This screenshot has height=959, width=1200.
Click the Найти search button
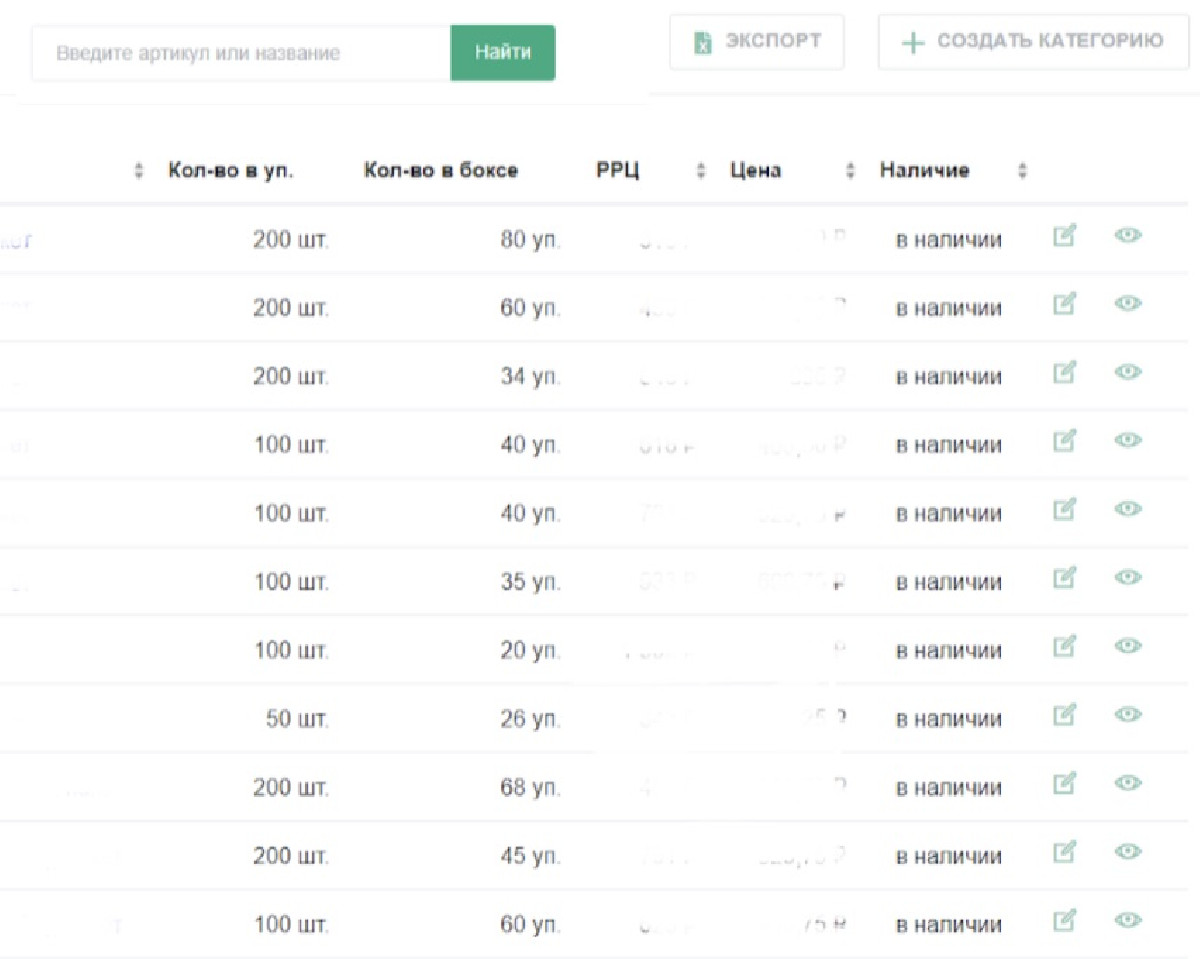pos(503,53)
